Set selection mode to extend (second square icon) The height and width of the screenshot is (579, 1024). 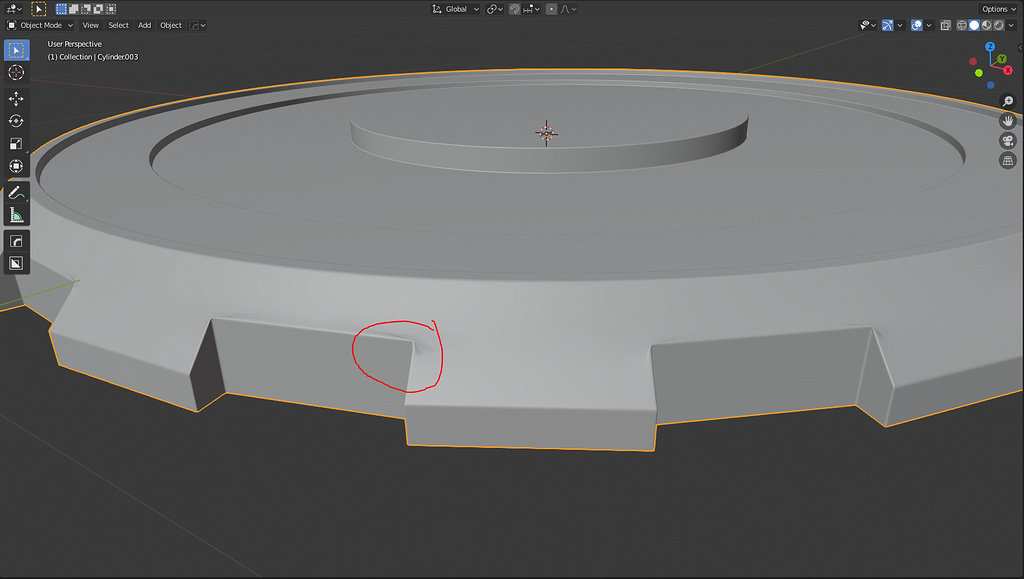coord(74,9)
